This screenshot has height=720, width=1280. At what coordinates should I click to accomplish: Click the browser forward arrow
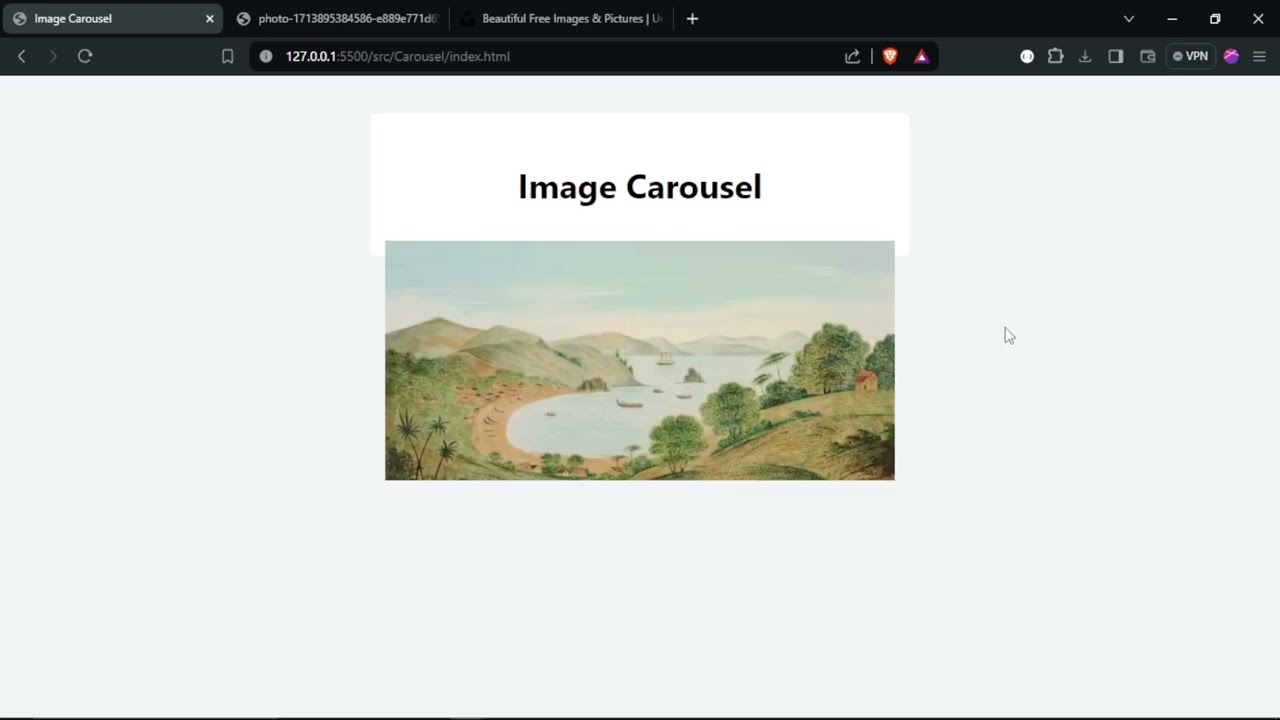click(53, 56)
